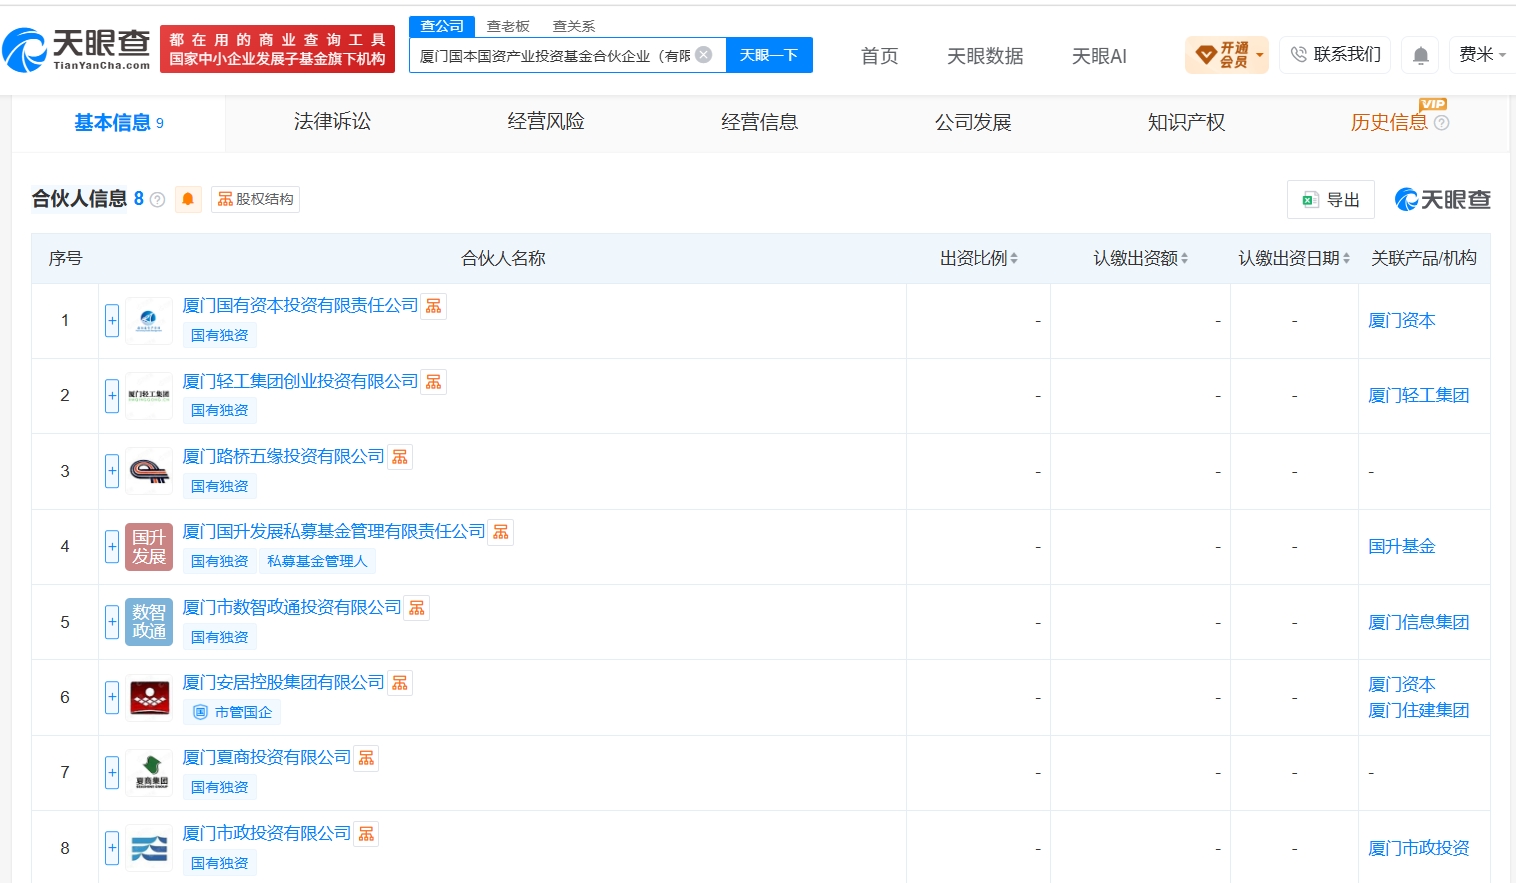
Task: Open equity structure icon beside 厦门市政投资有限公司
Action: click(x=366, y=834)
